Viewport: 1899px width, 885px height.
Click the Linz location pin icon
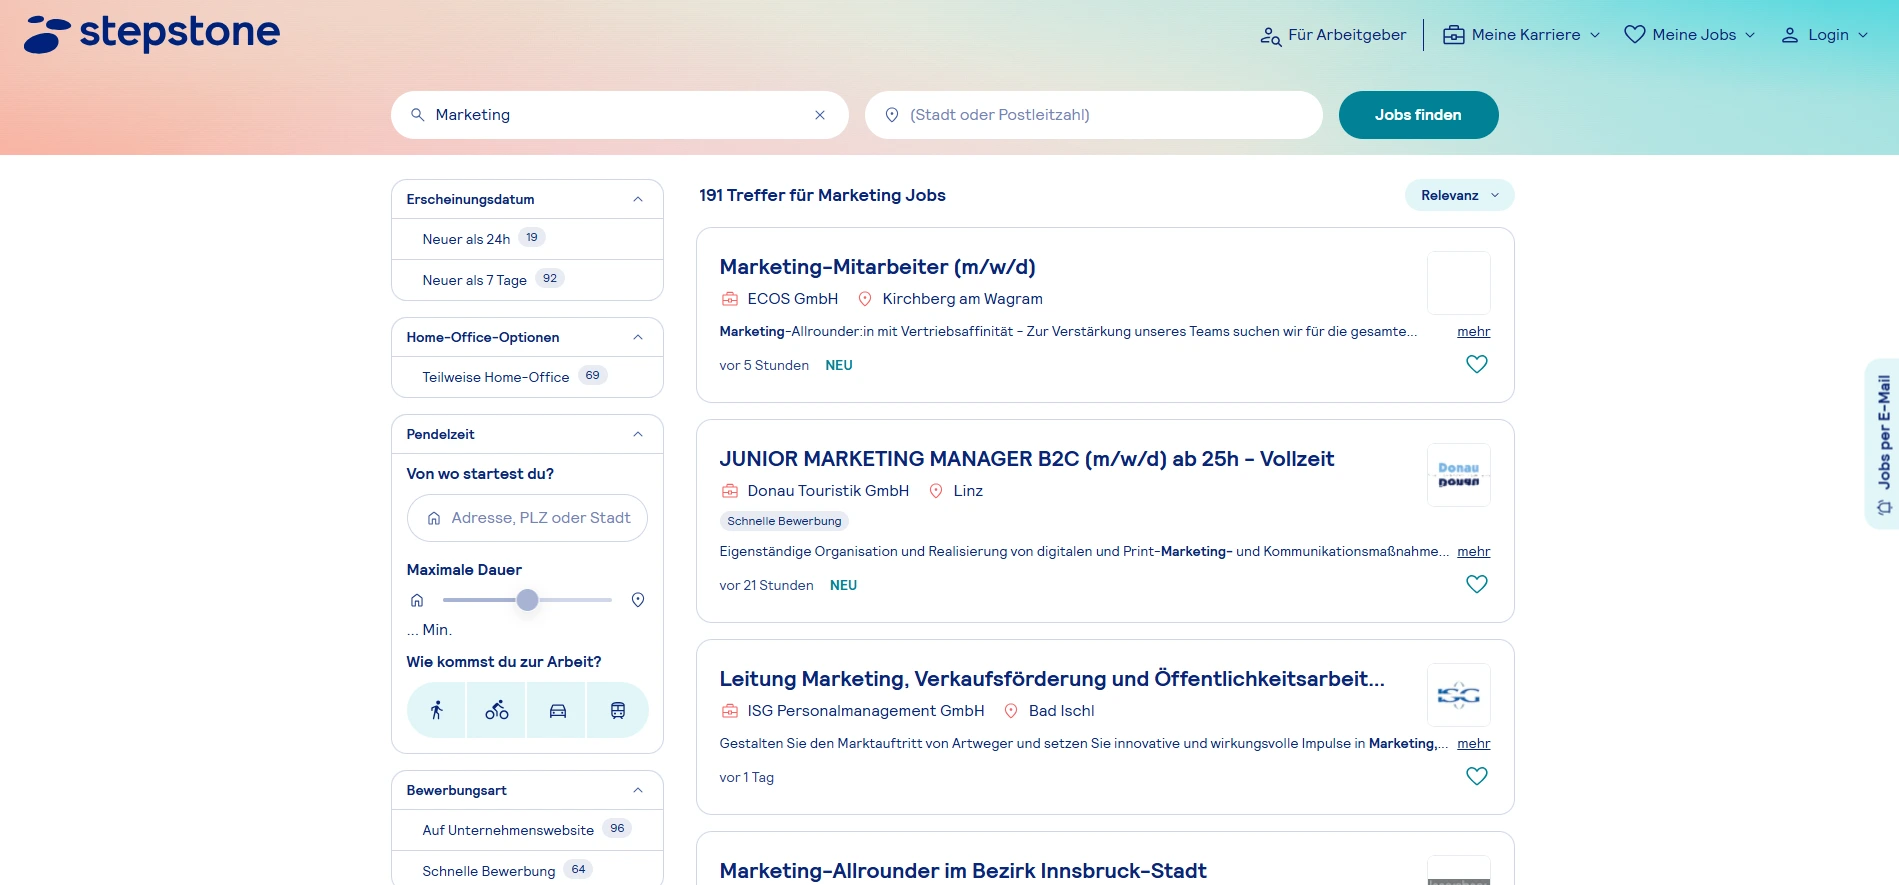click(936, 491)
